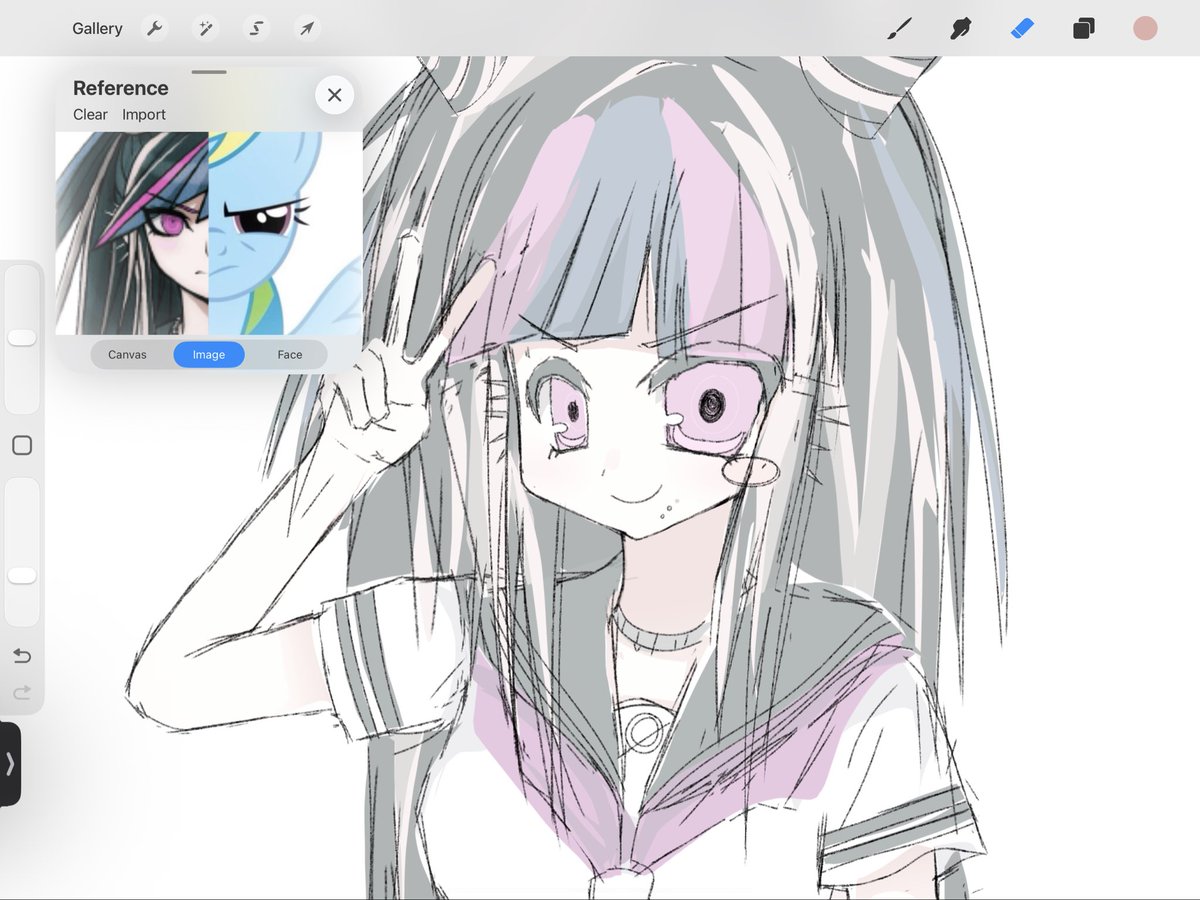This screenshot has height=900, width=1200.
Task: Click the Reference panel title
Action: coord(121,88)
